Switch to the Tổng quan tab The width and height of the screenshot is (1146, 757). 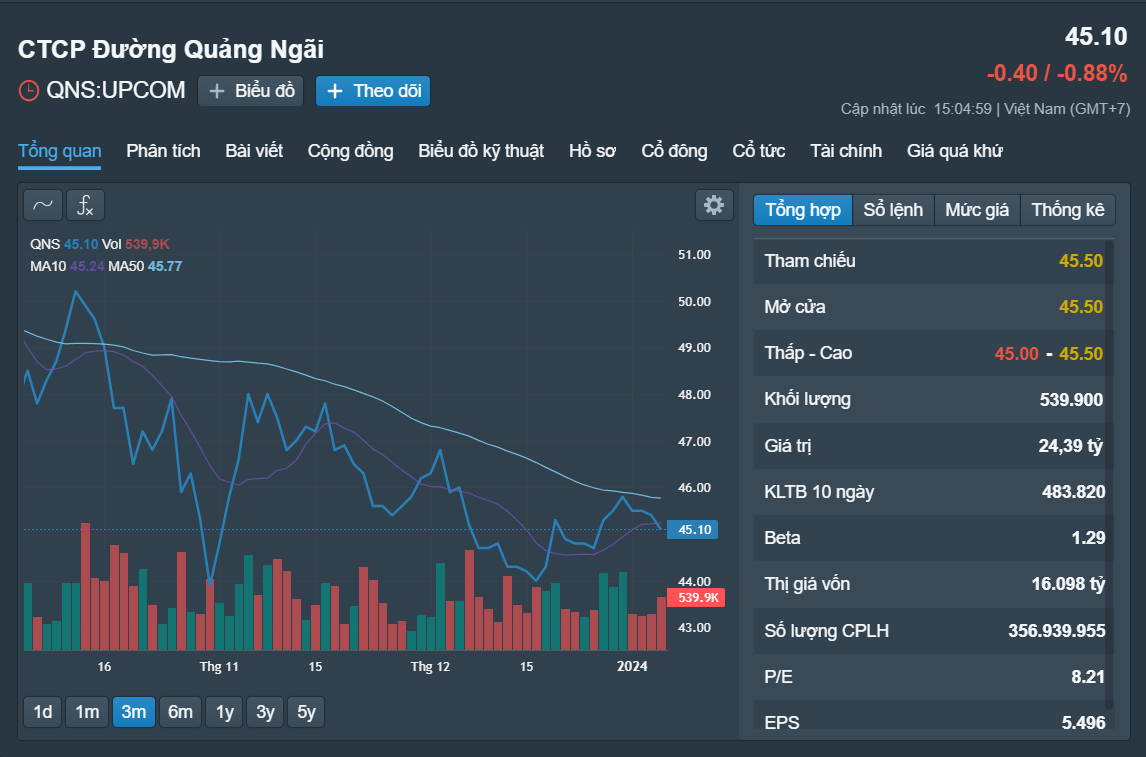tap(59, 151)
